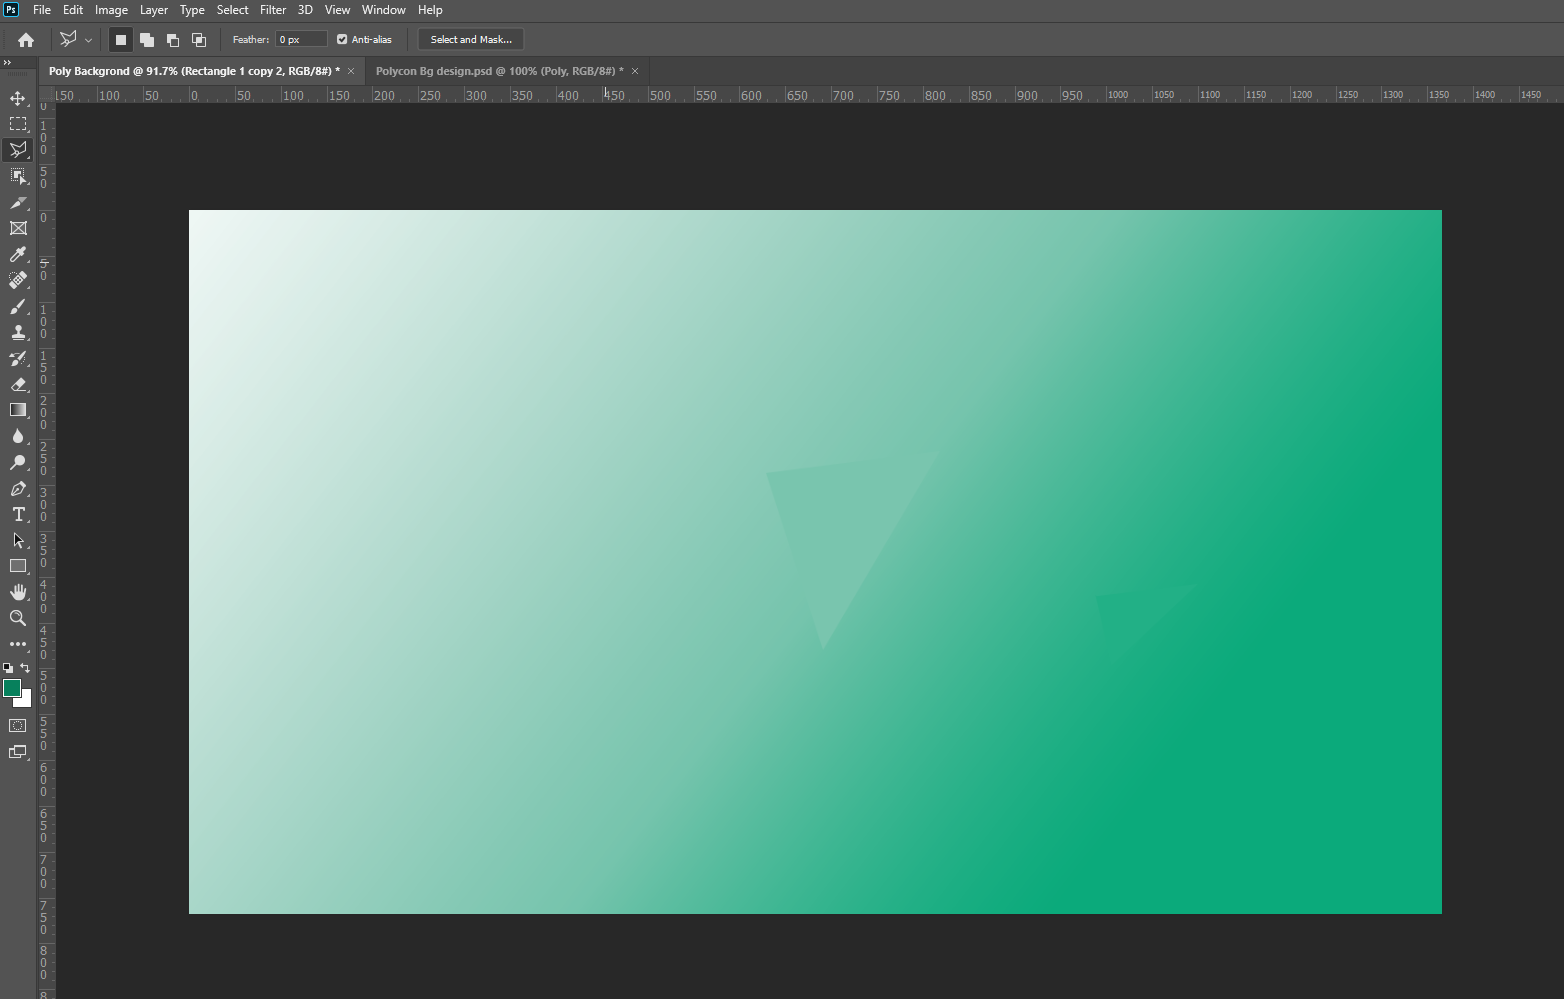Open the Filter menu

tap(272, 10)
